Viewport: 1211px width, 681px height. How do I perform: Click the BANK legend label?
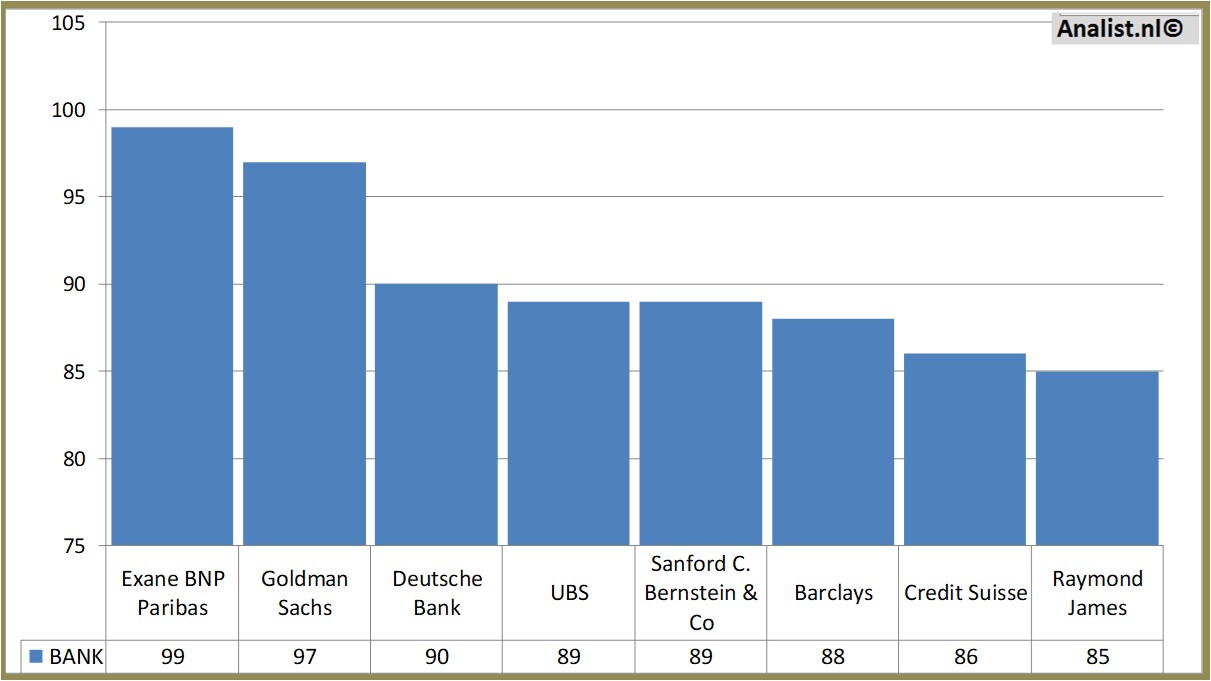pyautogui.click(x=76, y=657)
